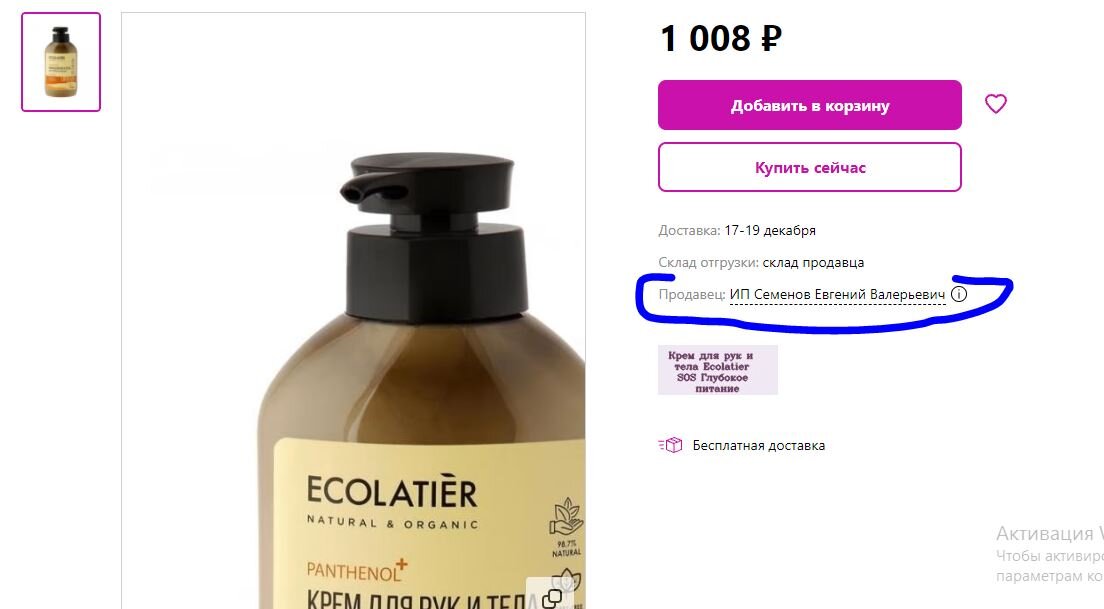Click the 1 008 ₽ price
Viewport: 1104px width, 609px height.
[721, 39]
